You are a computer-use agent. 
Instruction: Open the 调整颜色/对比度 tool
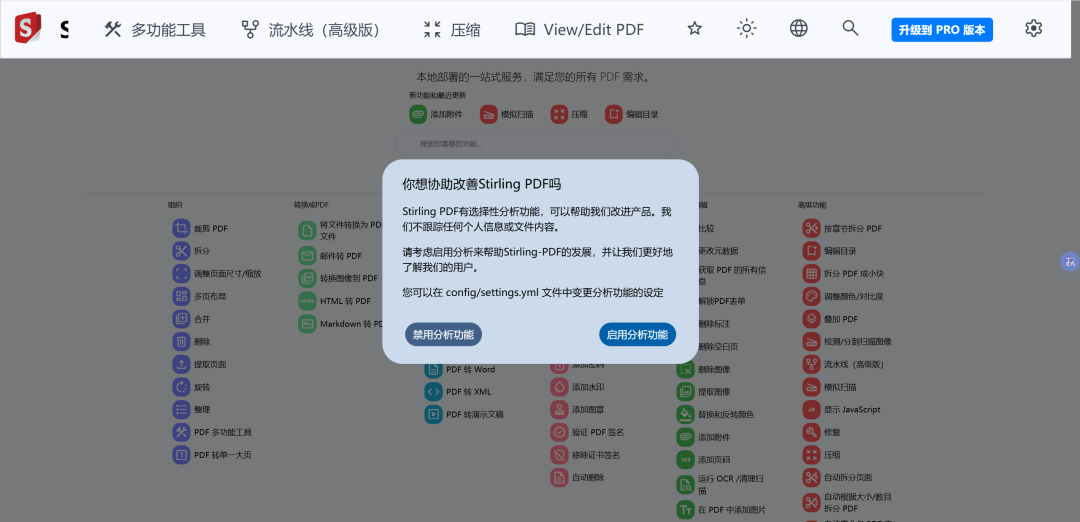point(843,297)
